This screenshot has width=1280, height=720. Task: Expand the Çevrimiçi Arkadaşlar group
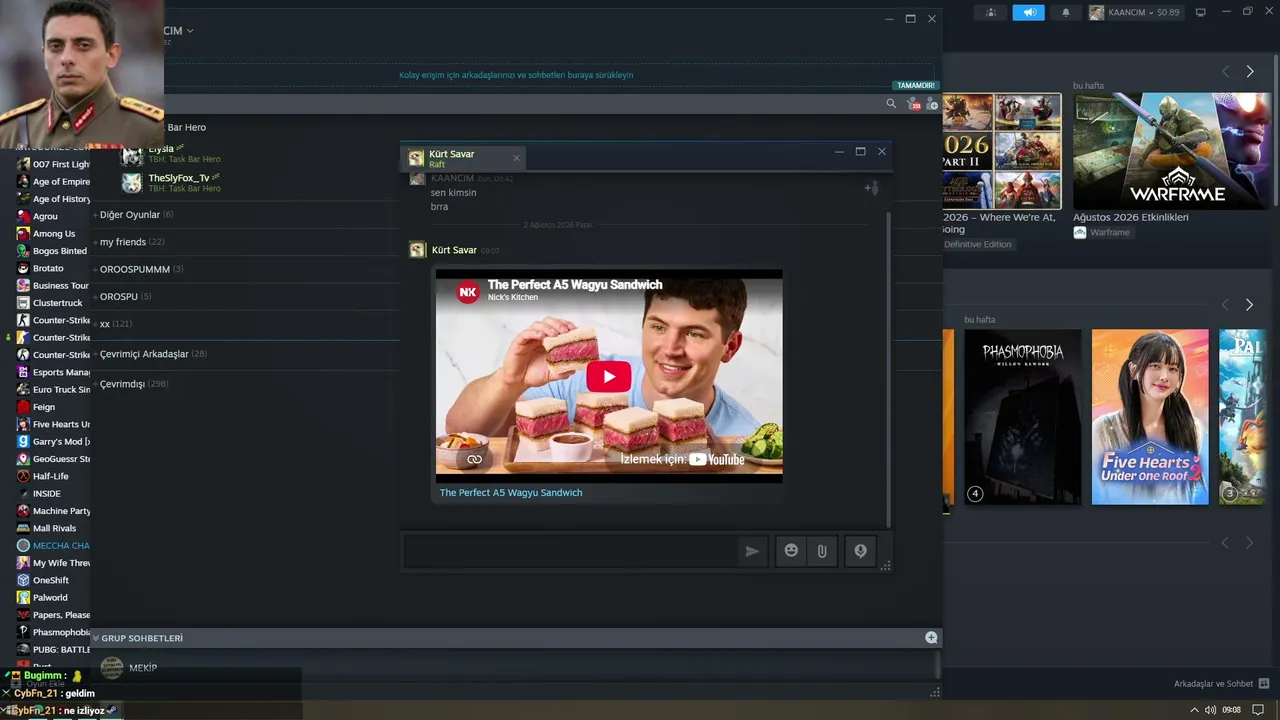pos(150,354)
